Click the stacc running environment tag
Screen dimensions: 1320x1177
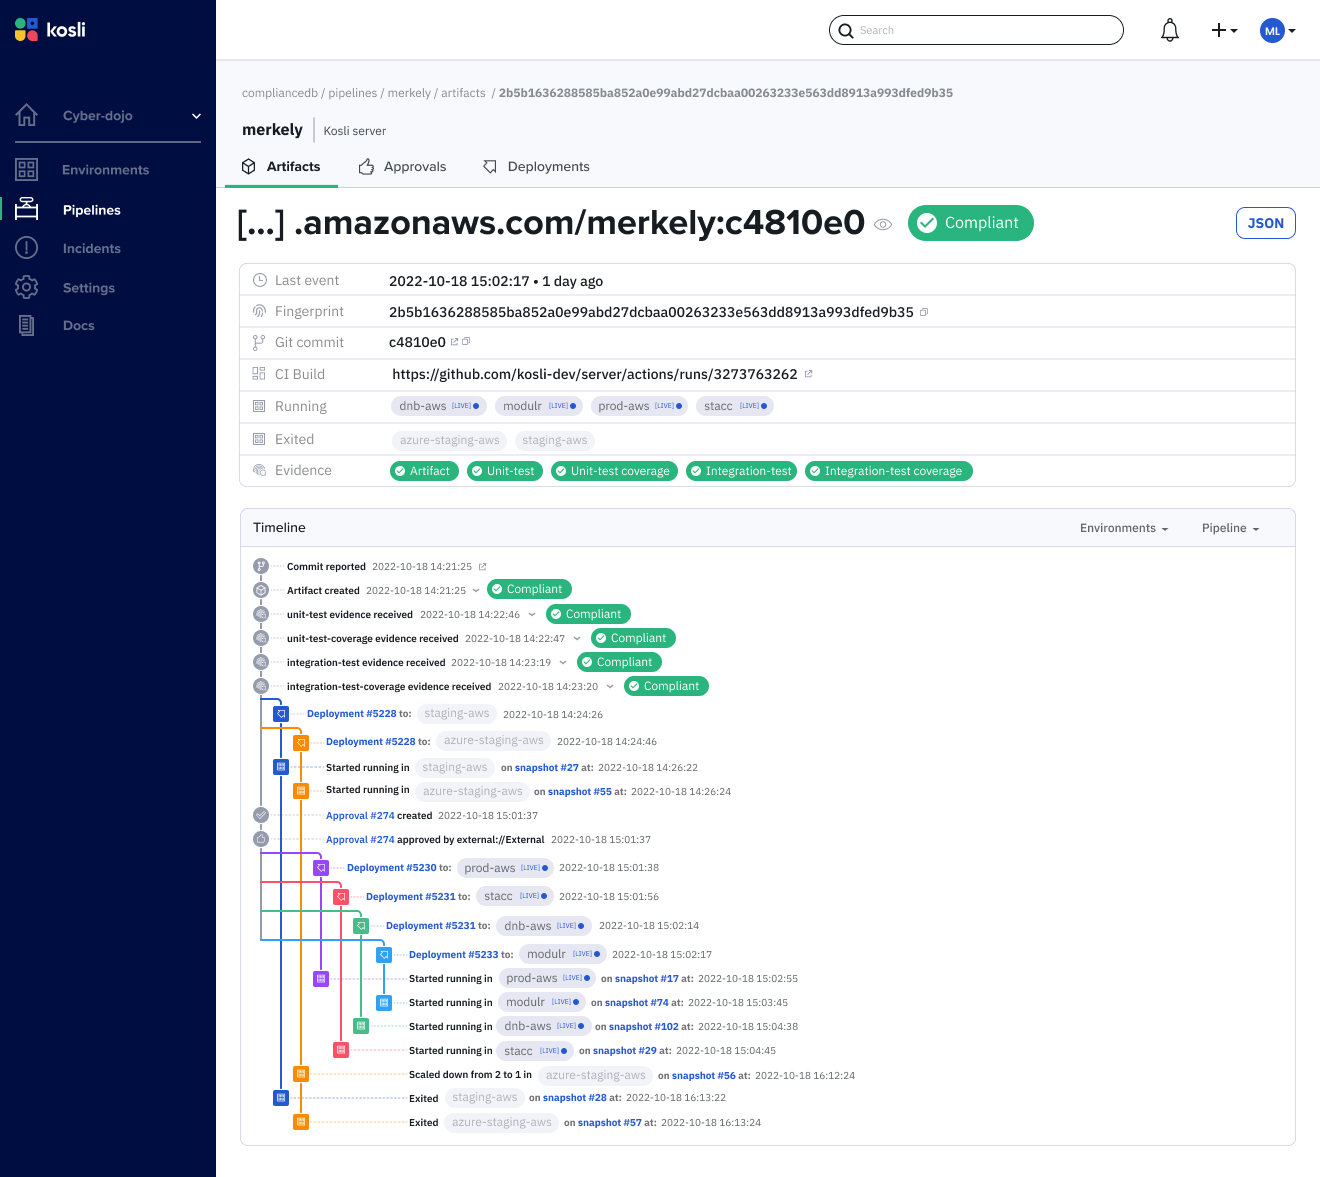point(735,406)
